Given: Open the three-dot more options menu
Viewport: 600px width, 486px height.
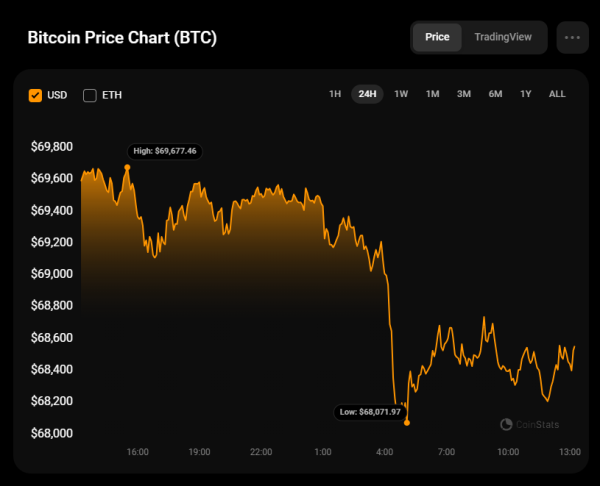Looking at the screenshot, I should pos(572,37).
